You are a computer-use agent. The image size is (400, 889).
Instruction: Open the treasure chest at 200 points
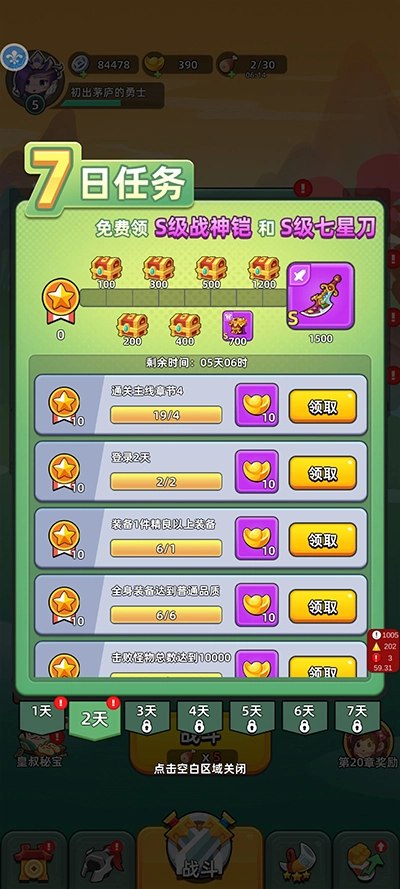pyautogui.click(x=132, y=325)
